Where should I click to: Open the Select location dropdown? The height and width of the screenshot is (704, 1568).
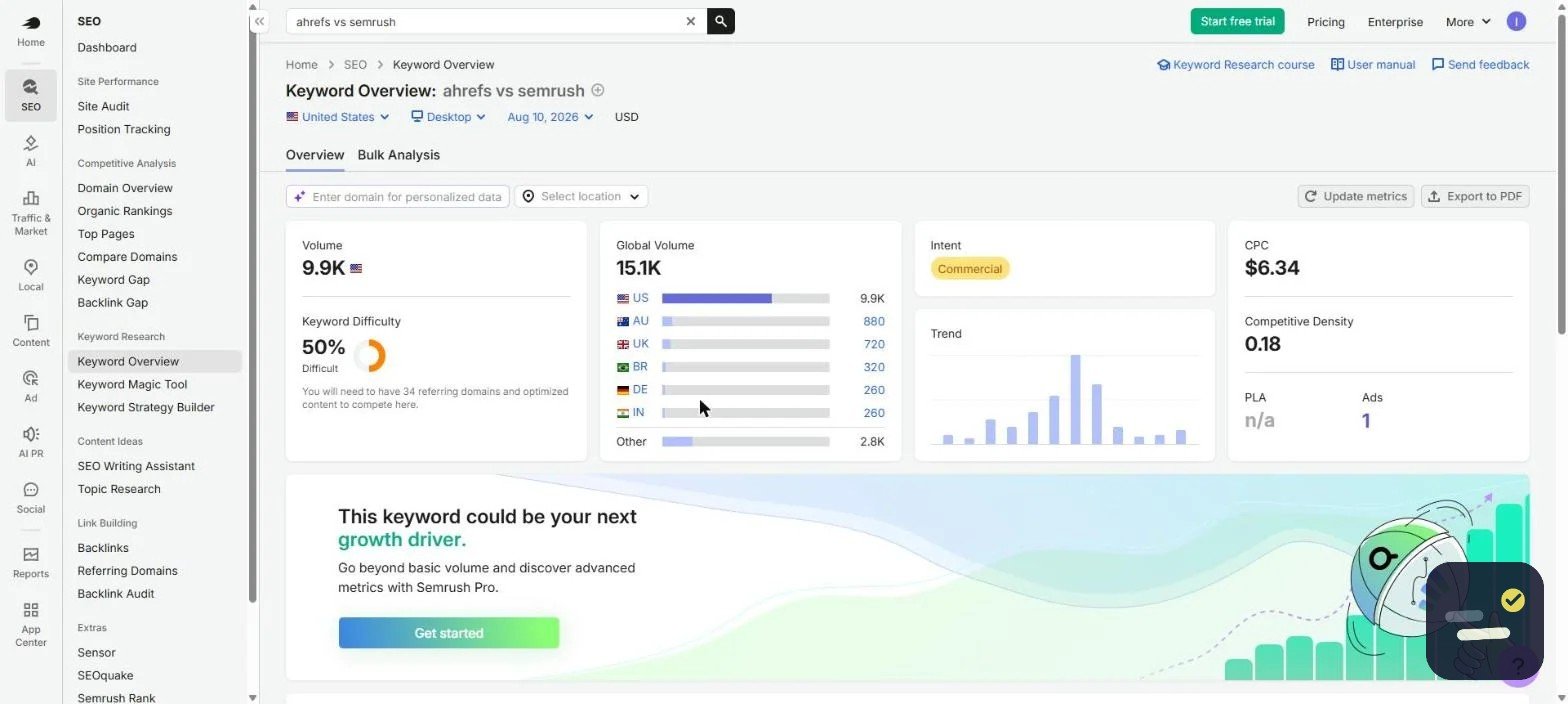pos(581,197)
